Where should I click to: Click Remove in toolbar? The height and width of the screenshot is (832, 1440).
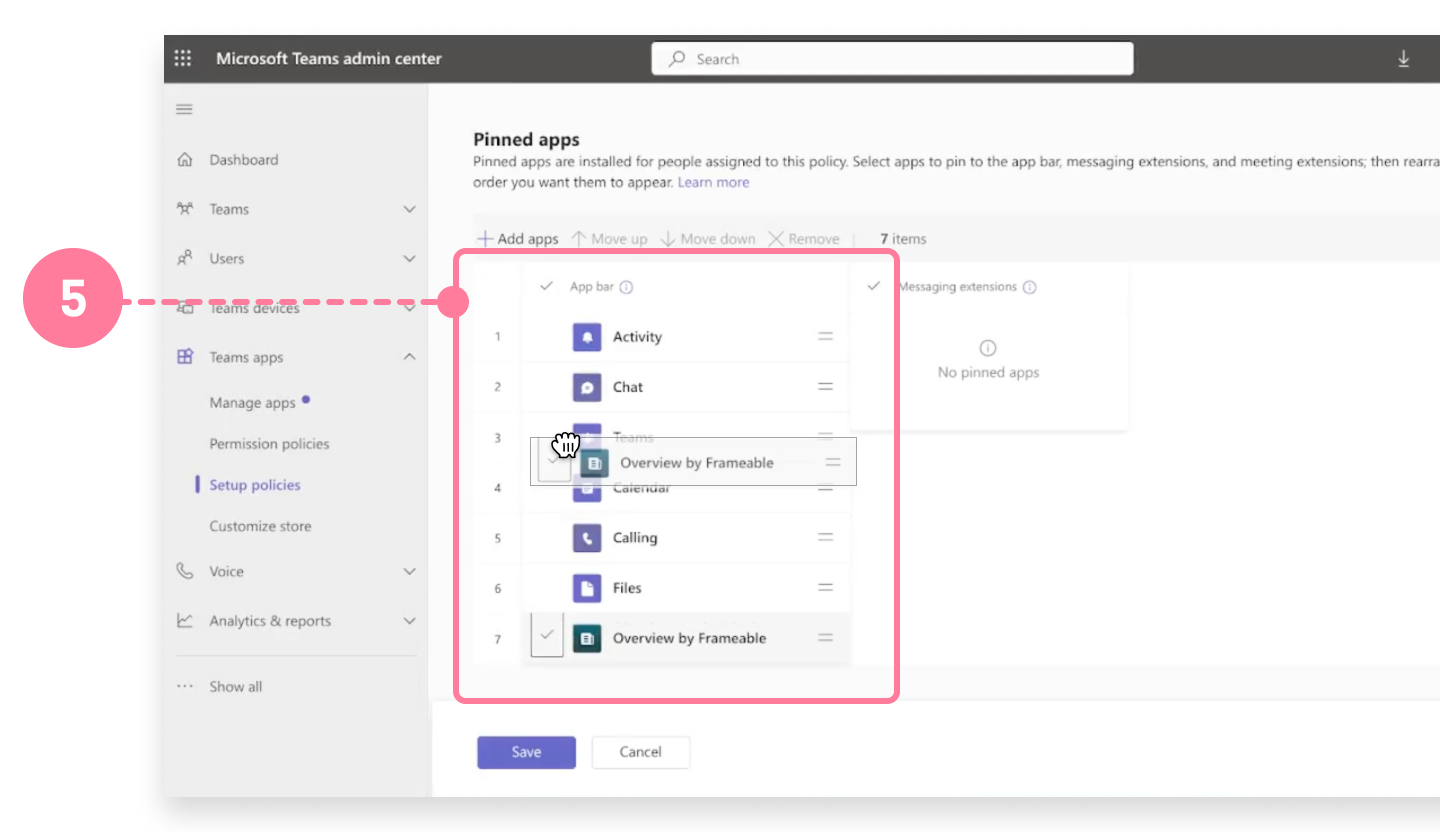point(804,239)
